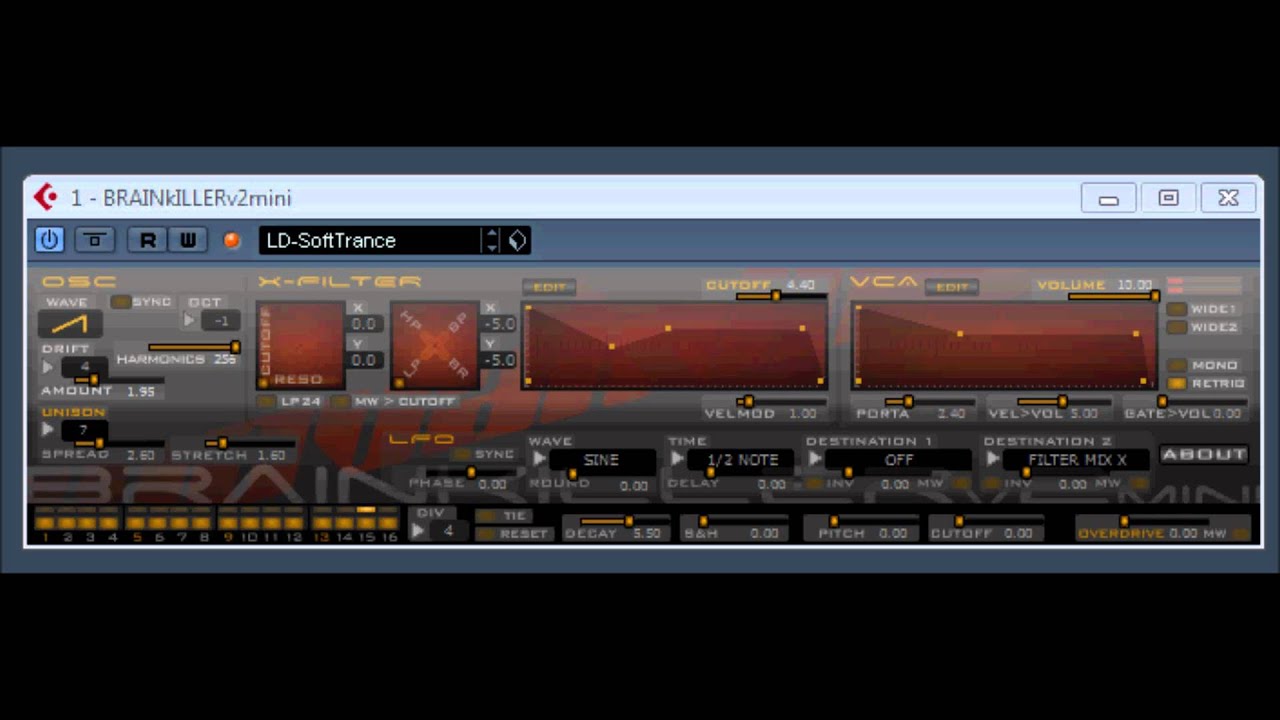Screen dimensions: 1280x720
Task: Click the X-FILTER EDIT button
Action: (x=549, y=287)
